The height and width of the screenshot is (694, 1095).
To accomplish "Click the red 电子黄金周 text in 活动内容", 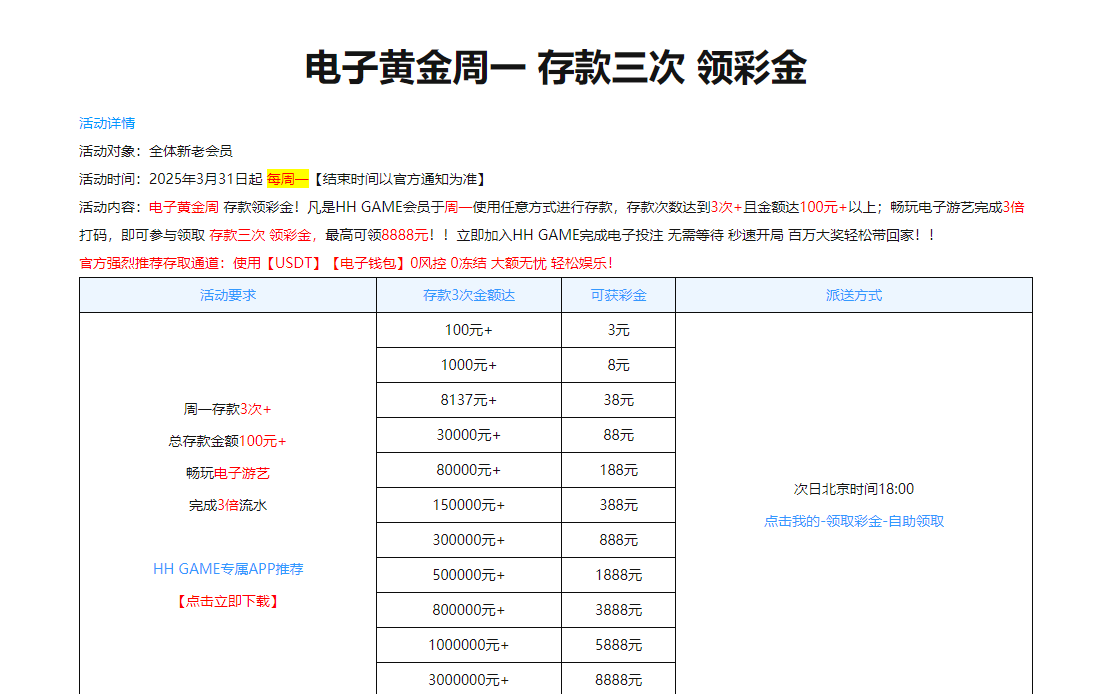I will [184, 207].
